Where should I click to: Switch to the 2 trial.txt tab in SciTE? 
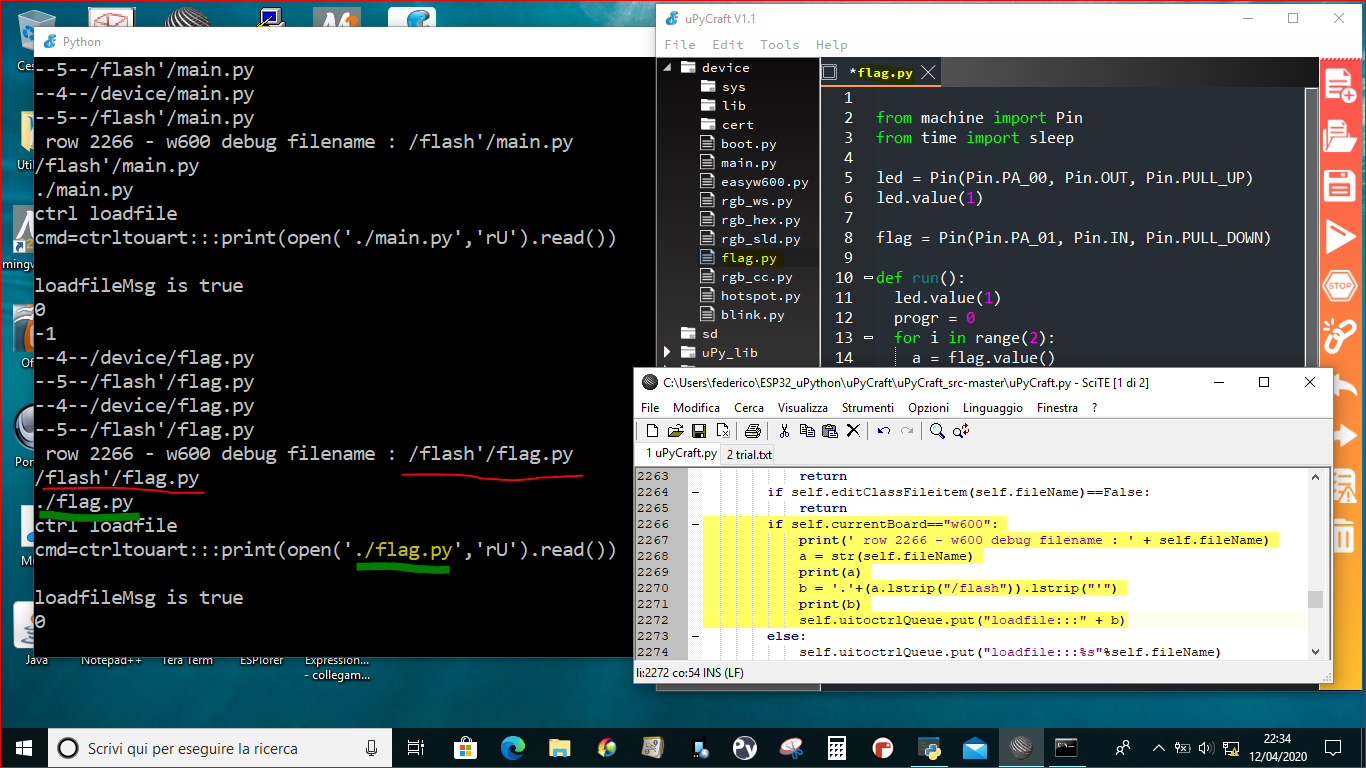click(749, 454)
